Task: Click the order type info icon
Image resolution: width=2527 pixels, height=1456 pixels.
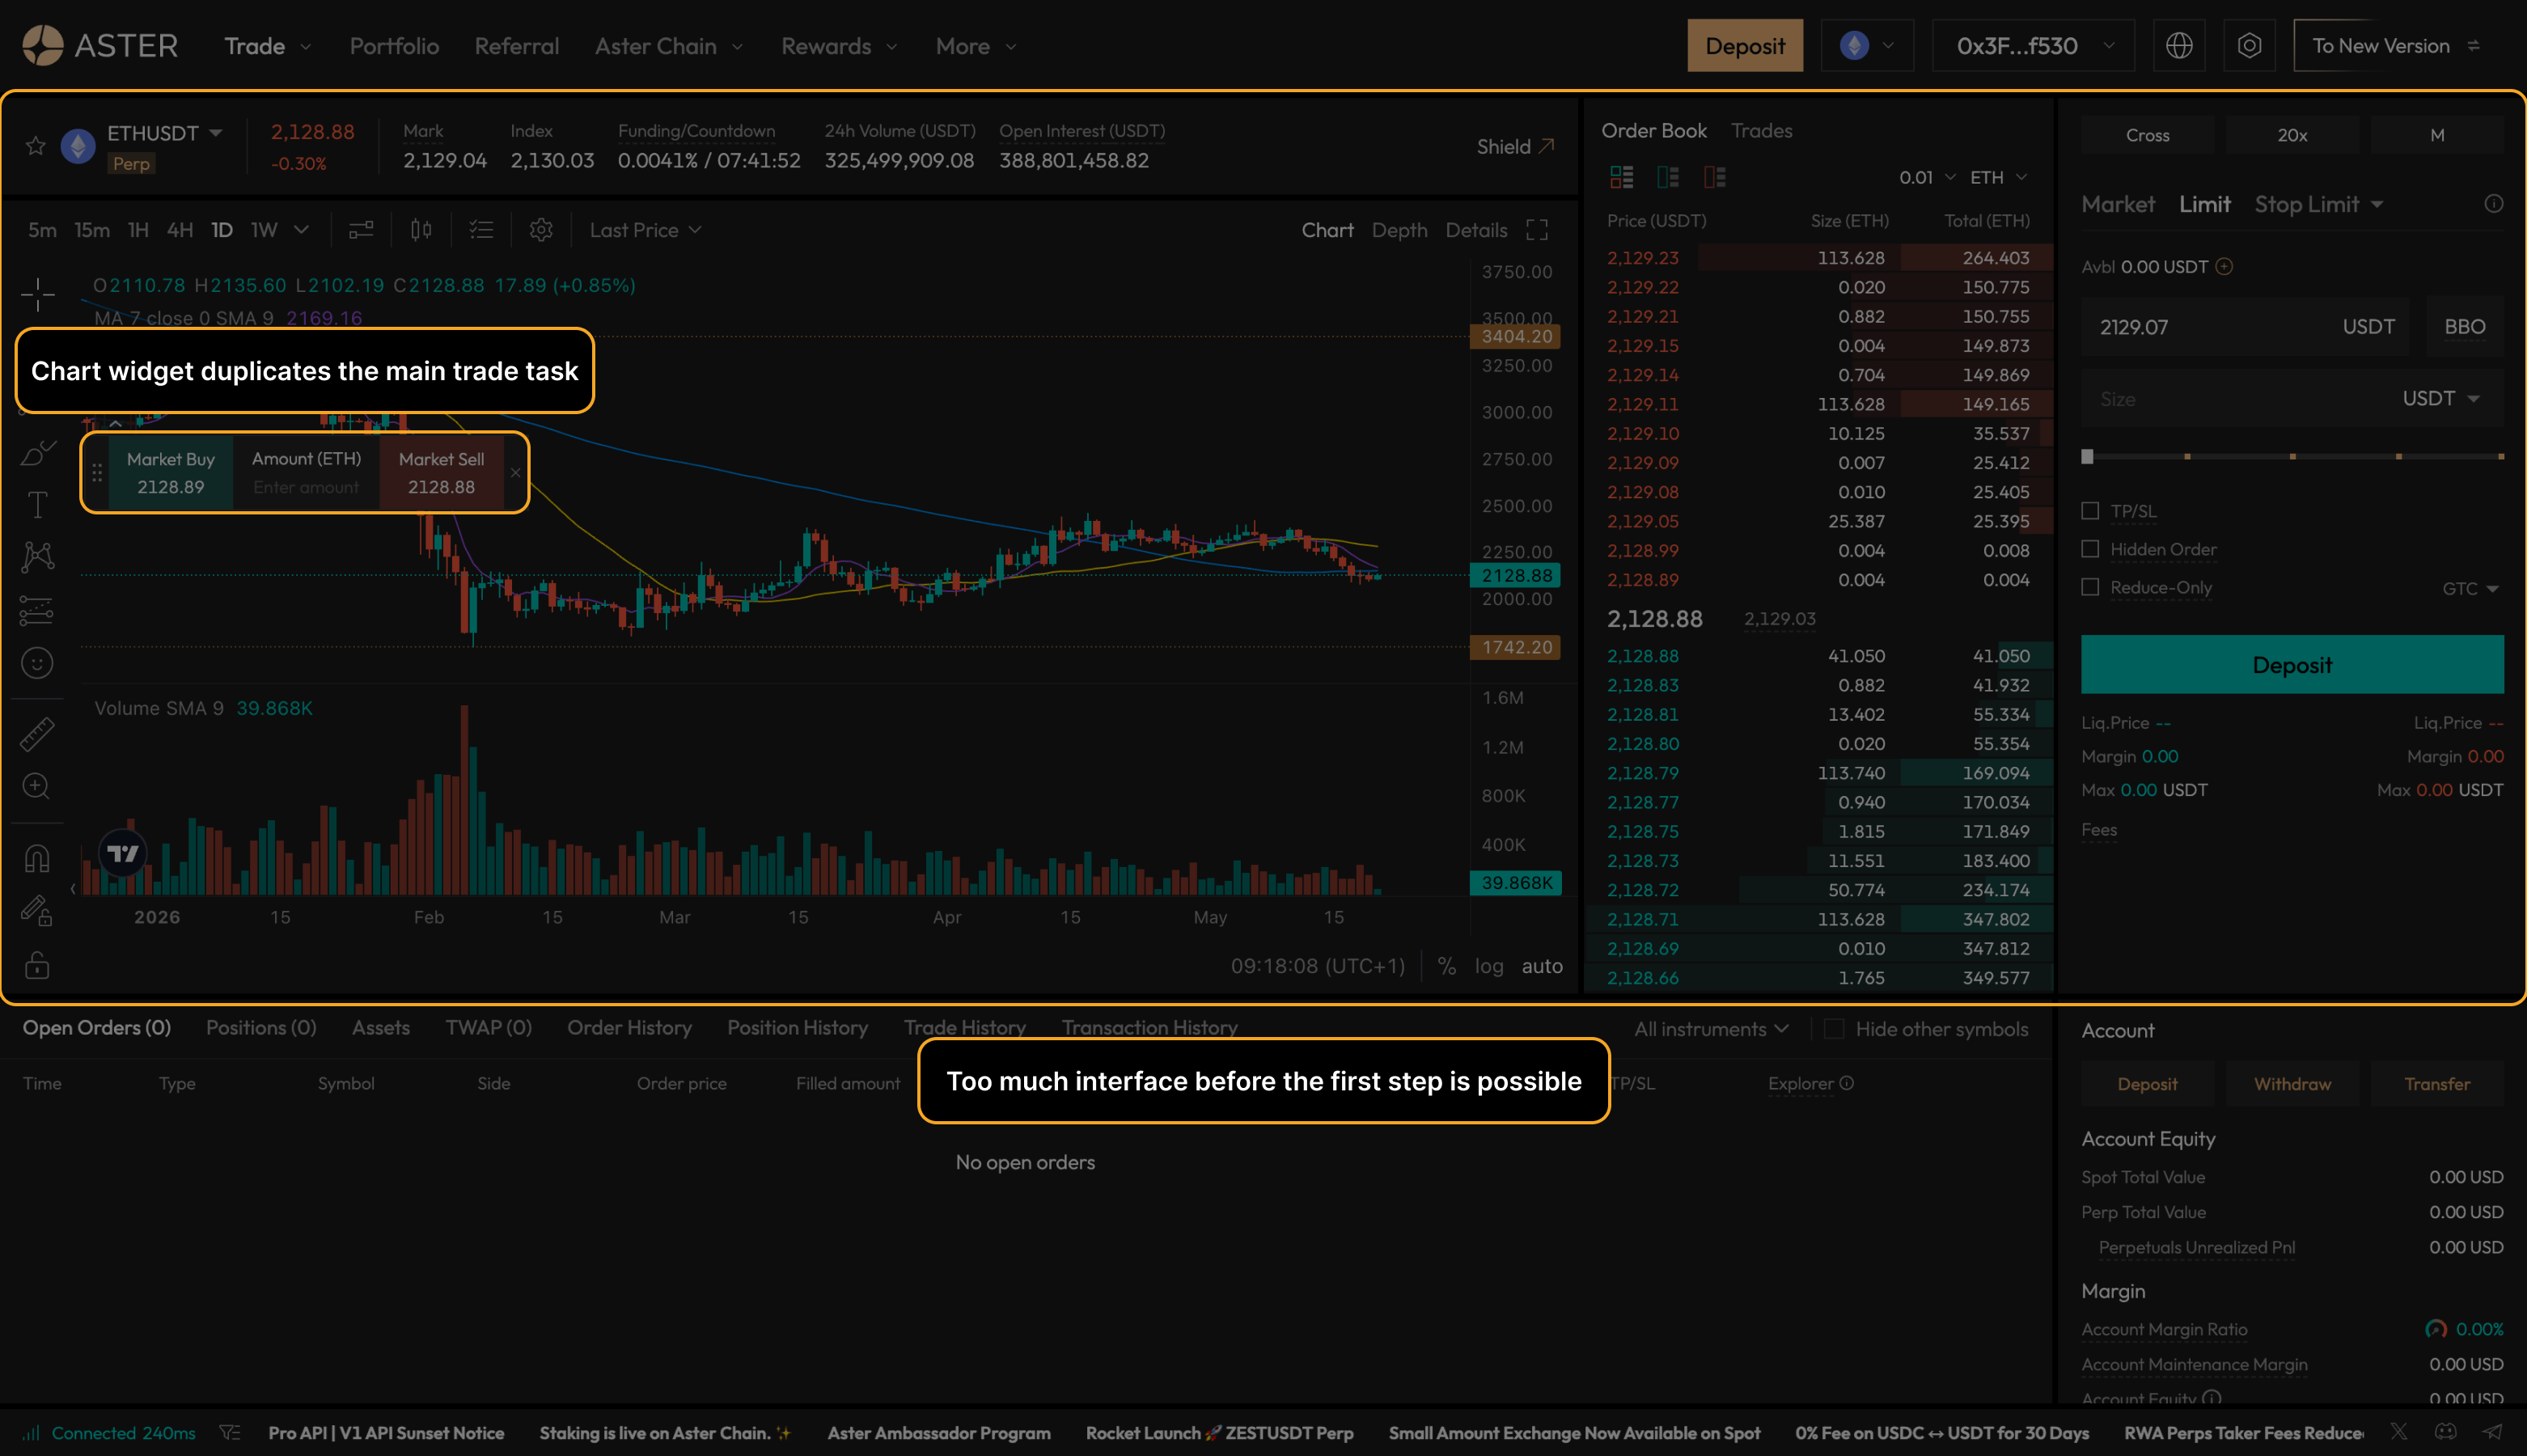Action: pyautogui.click(x=2494, y=204)
